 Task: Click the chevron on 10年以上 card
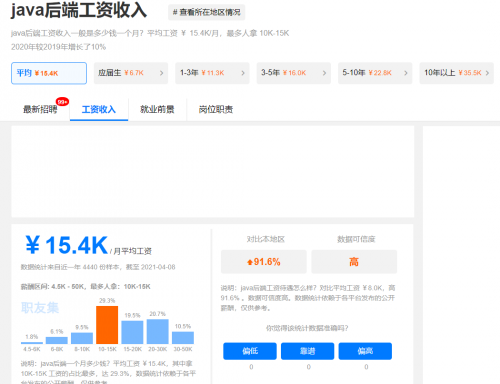coord(487,73)
